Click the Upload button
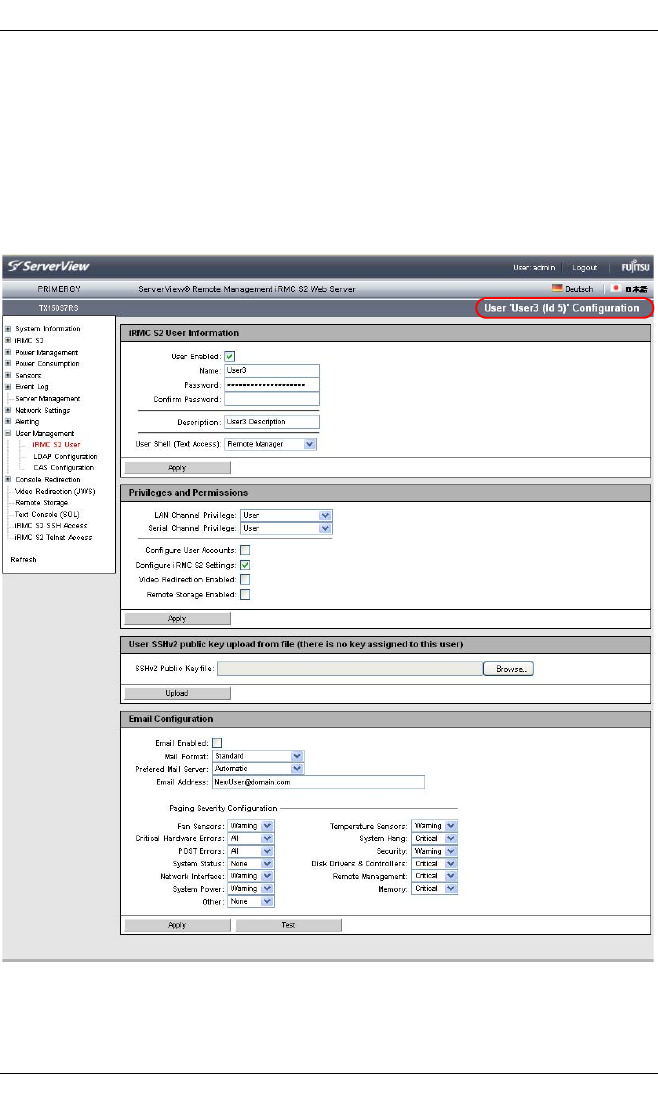 click(178, 693)
